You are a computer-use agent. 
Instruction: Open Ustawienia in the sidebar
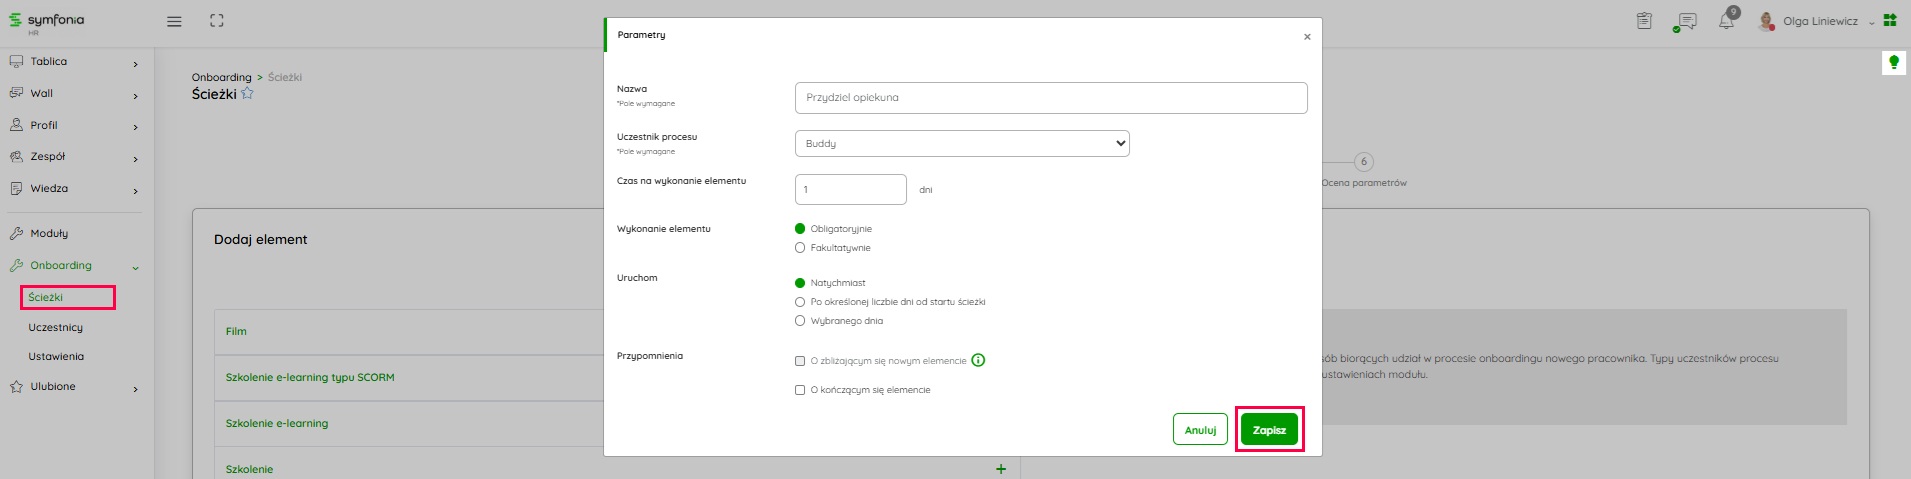pyautogui.click(x=56, y=357)
